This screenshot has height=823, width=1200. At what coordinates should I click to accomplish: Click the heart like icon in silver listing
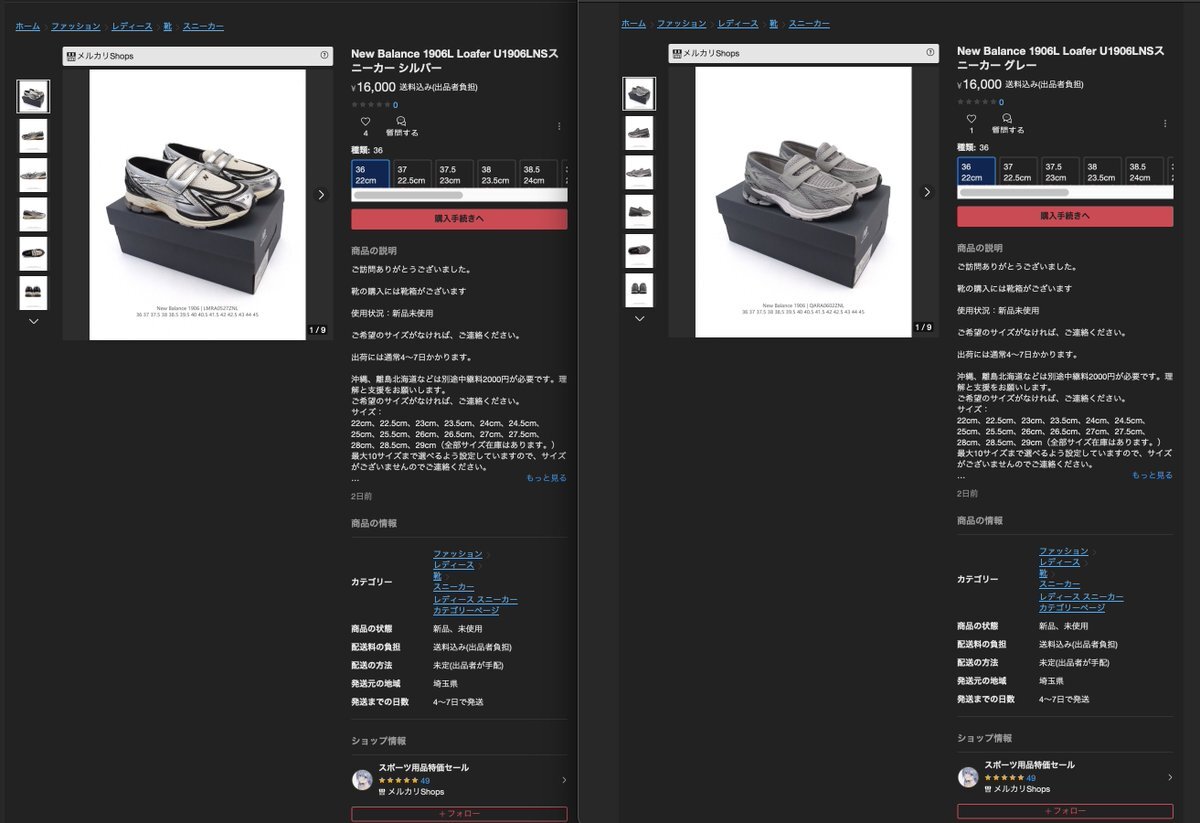[x=365, y=121]
